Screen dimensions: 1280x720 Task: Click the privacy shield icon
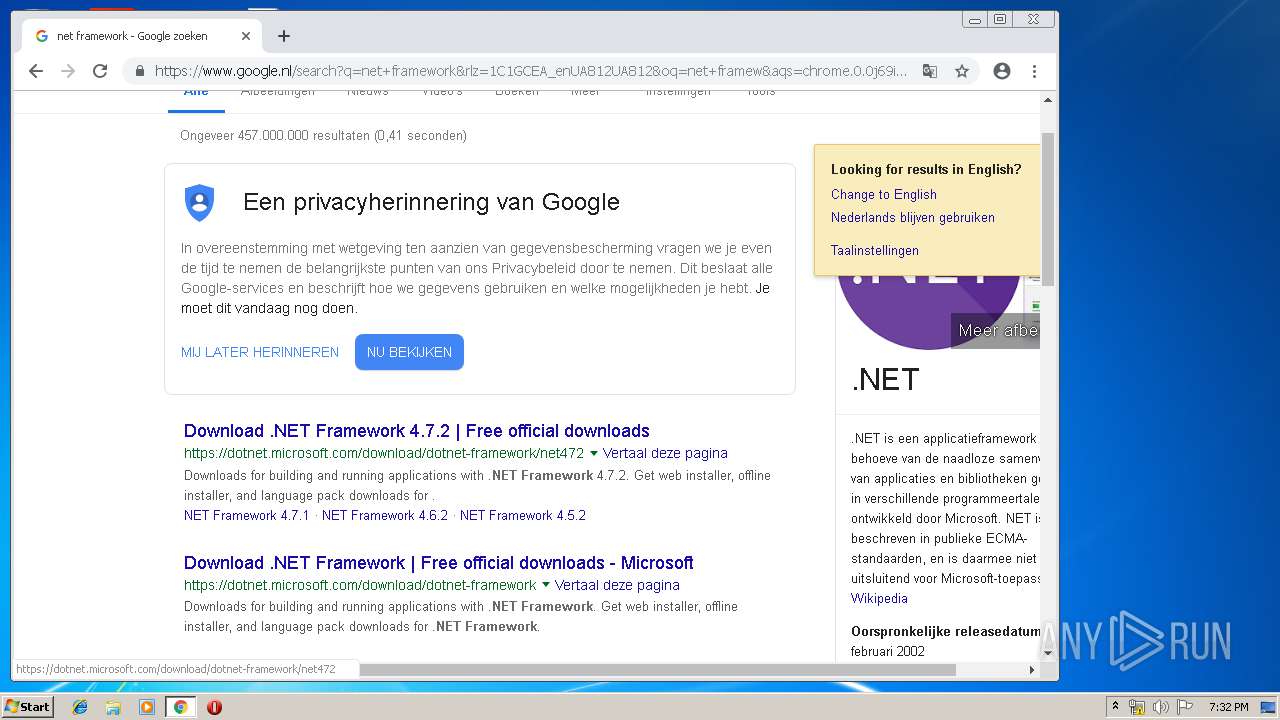pyautogui.click(x=200, y=203)
